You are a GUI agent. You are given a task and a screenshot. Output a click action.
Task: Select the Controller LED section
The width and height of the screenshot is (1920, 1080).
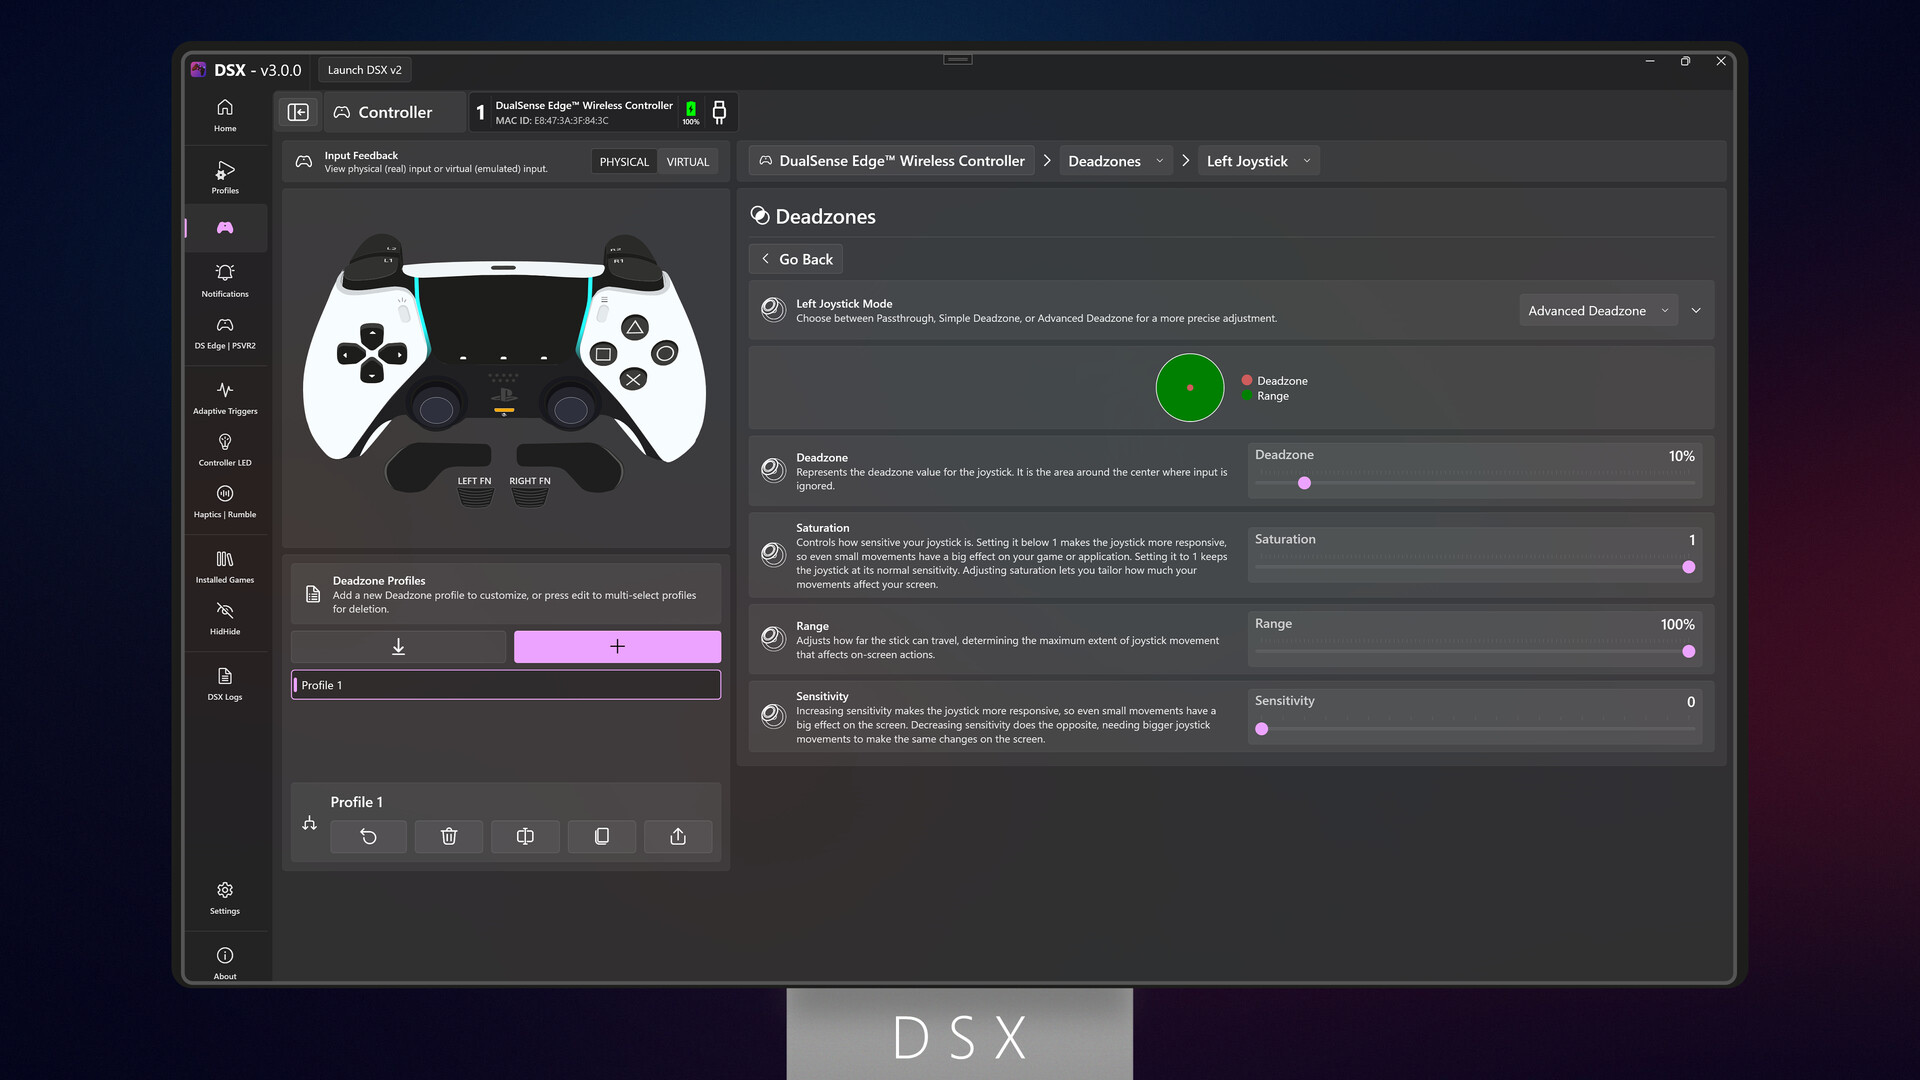[x=224, y=448]
